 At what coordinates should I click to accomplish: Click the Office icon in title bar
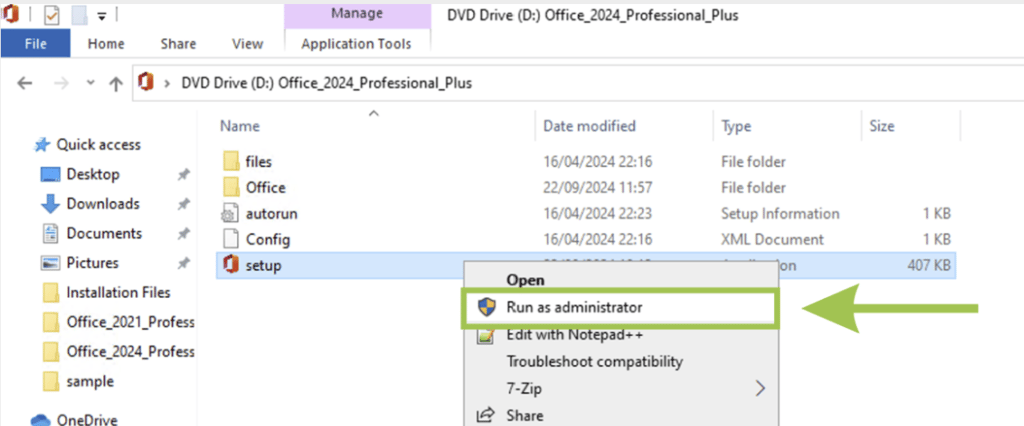(12, 13)
